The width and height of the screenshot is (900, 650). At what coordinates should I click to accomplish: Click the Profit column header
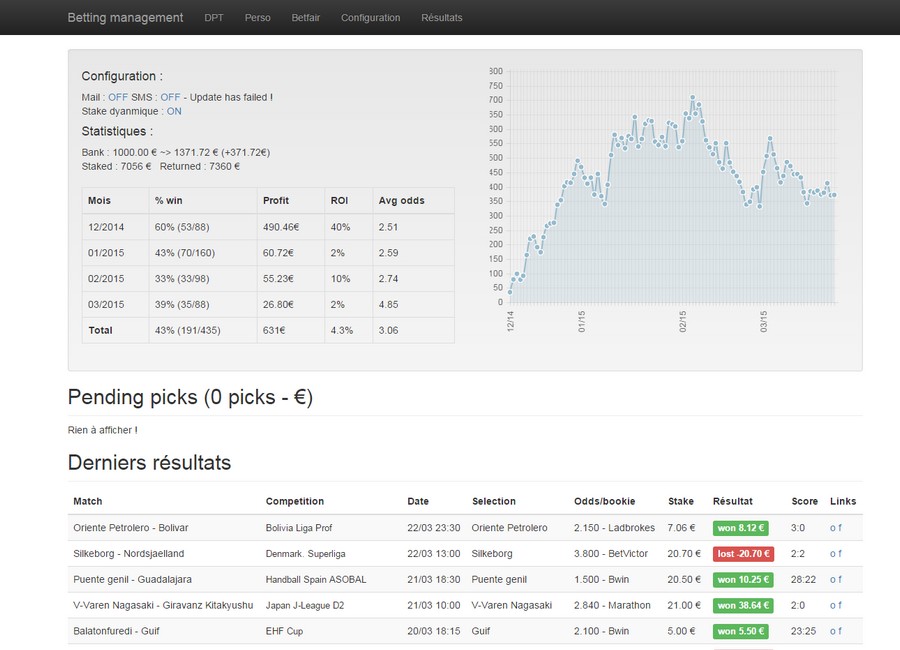coord(276,200)
